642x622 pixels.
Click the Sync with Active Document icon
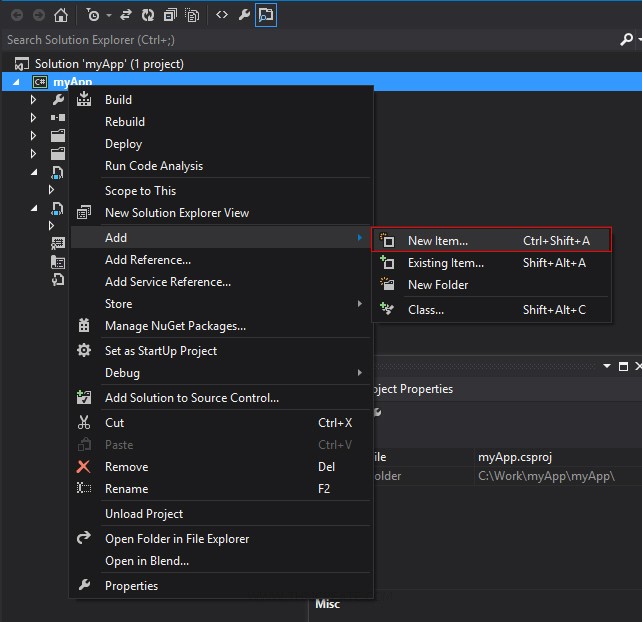pyautogui.click(x=127, y=15)
